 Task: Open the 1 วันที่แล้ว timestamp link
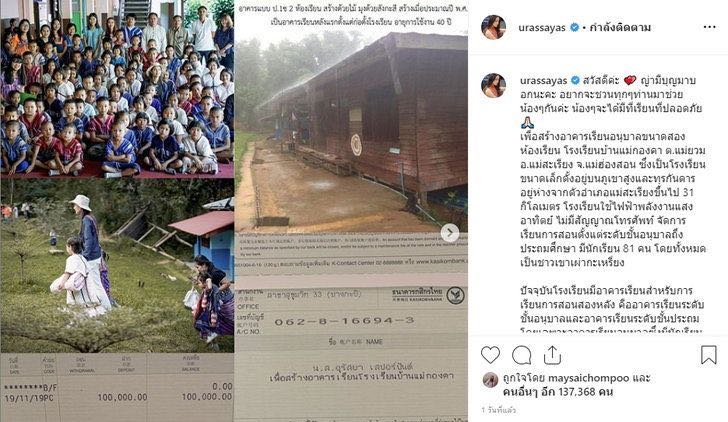coord(499,410)
